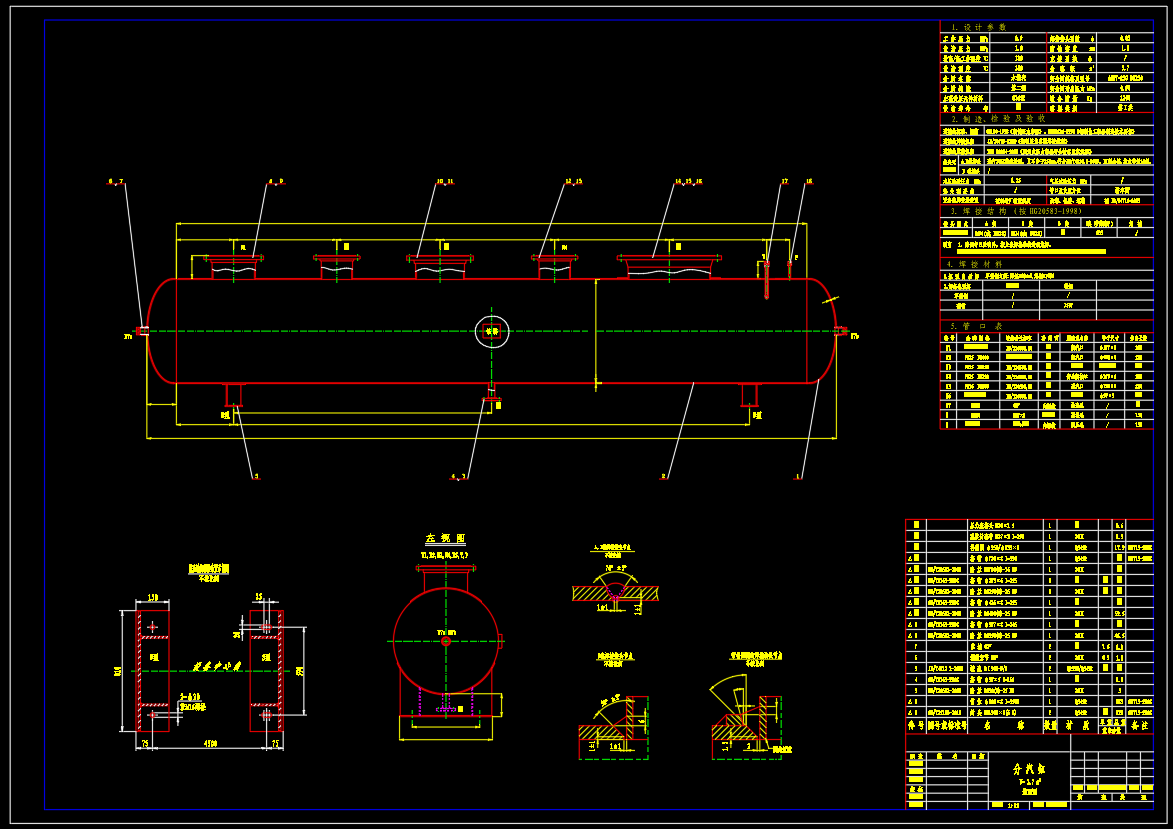
Task: Select part balloon number 17
Action: 784,182
